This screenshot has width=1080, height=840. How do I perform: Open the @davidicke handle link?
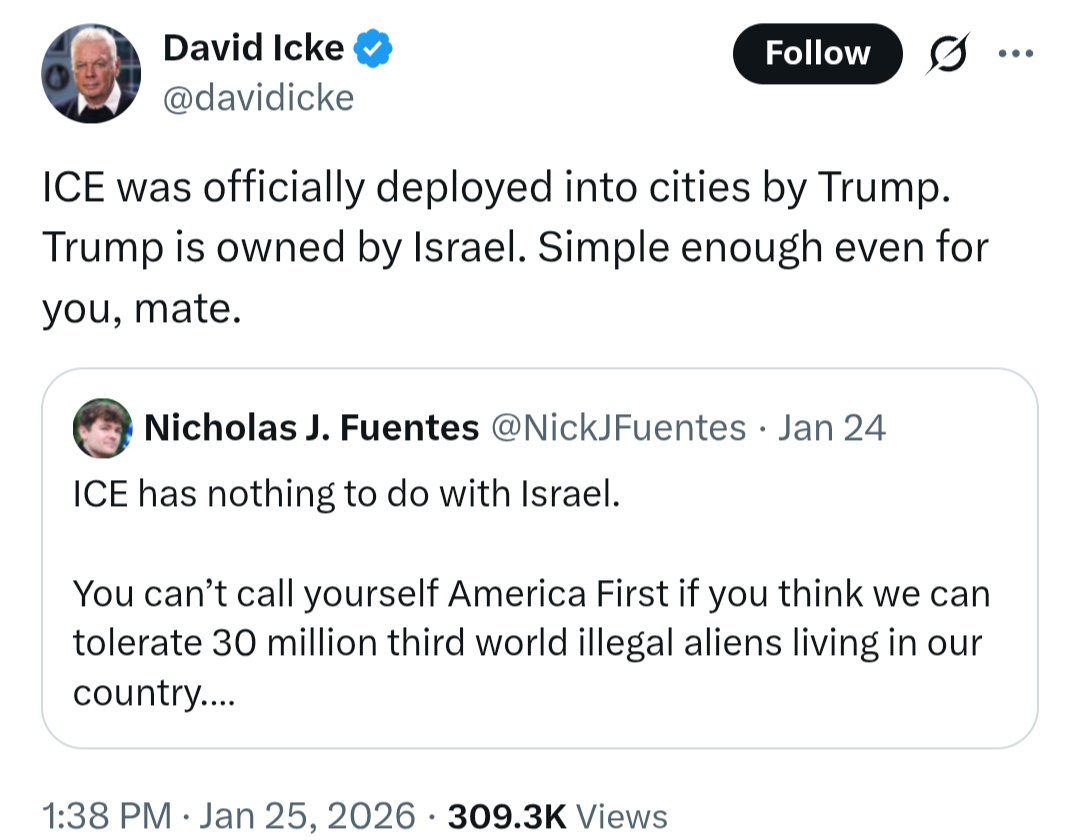(x=257, y=98)
